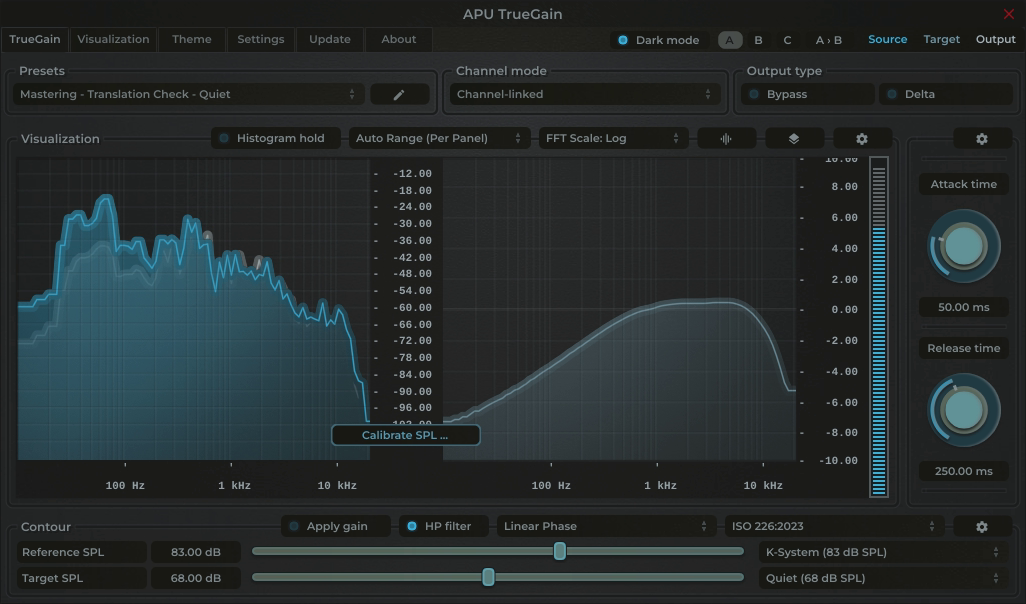This screenshot has width=1026, height=604.
Task: Click the 50.00 ms attack value
Action: pyautogui.click(x=964, y=308)
